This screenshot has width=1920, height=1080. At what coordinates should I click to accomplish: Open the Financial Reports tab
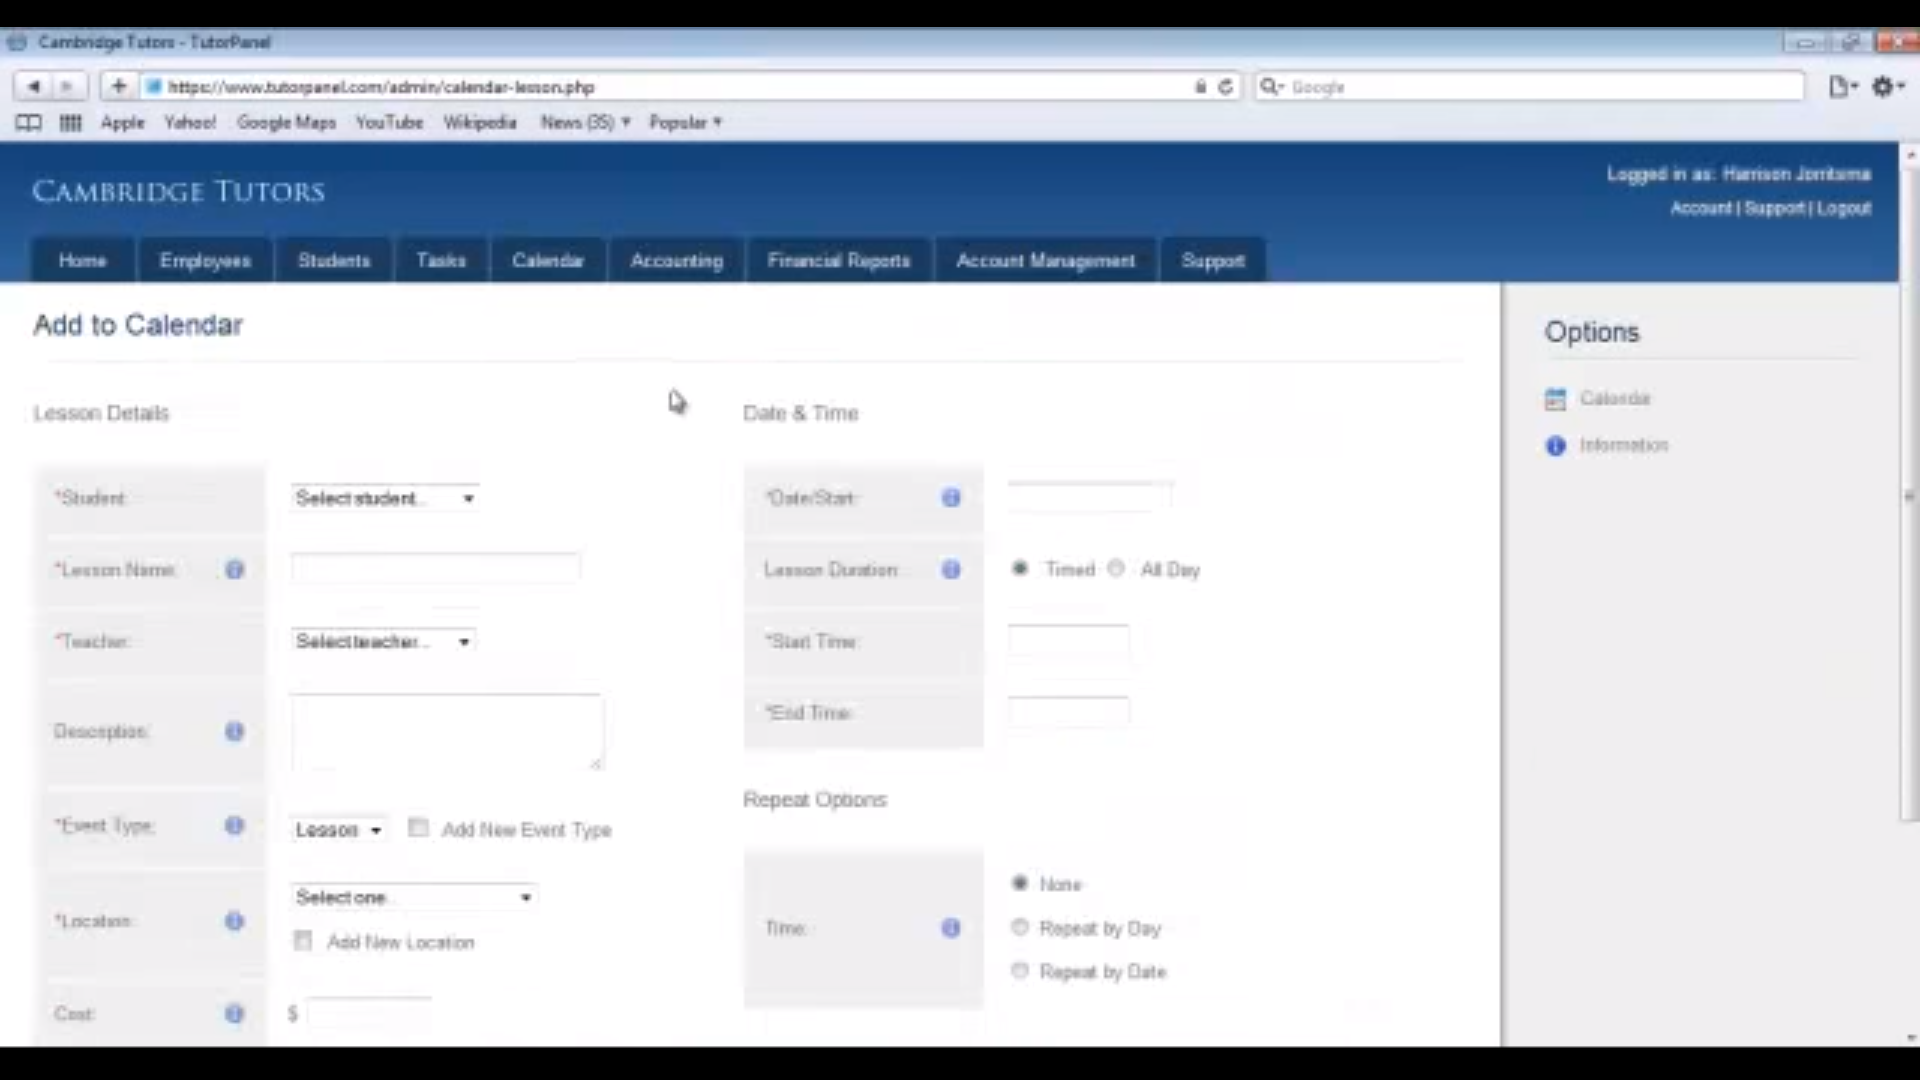[x=838, y=261]
